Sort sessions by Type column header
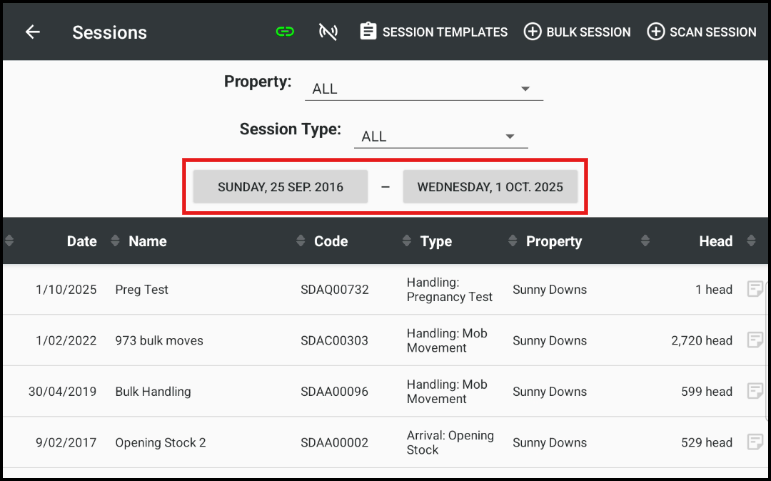771x481 pixels. pos(436,241)
